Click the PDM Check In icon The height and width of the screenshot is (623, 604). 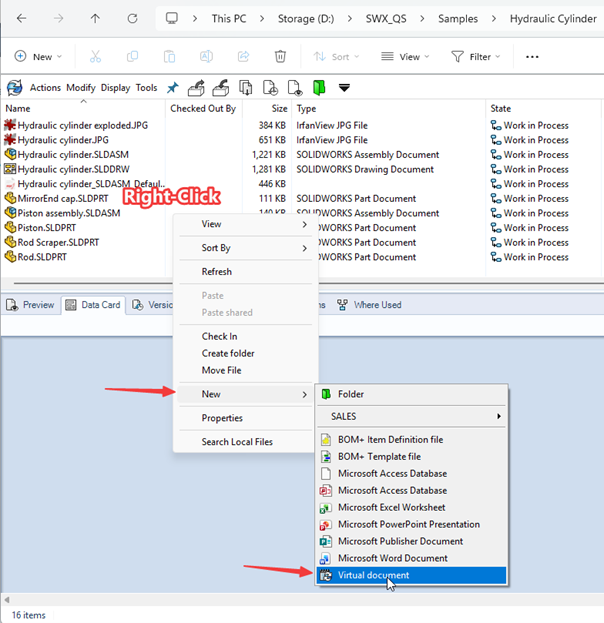coord(221,88)
